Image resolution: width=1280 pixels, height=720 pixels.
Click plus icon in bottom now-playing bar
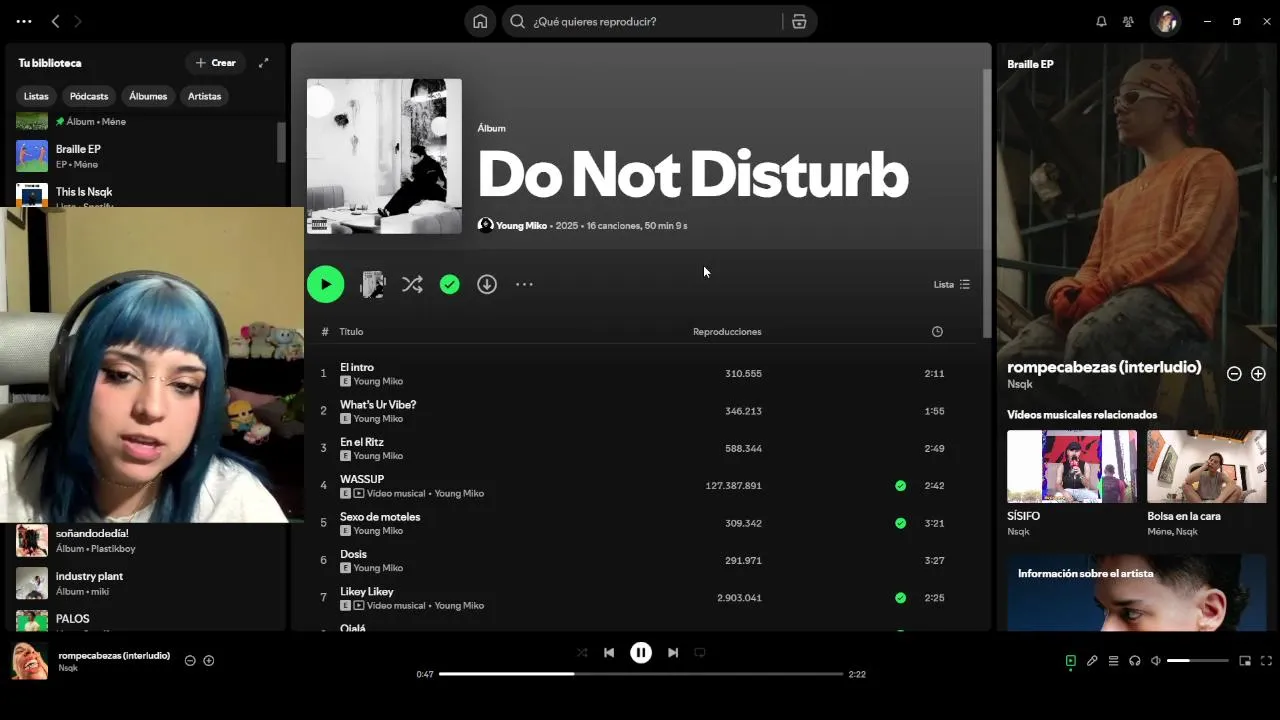click(x=209, y=661)
